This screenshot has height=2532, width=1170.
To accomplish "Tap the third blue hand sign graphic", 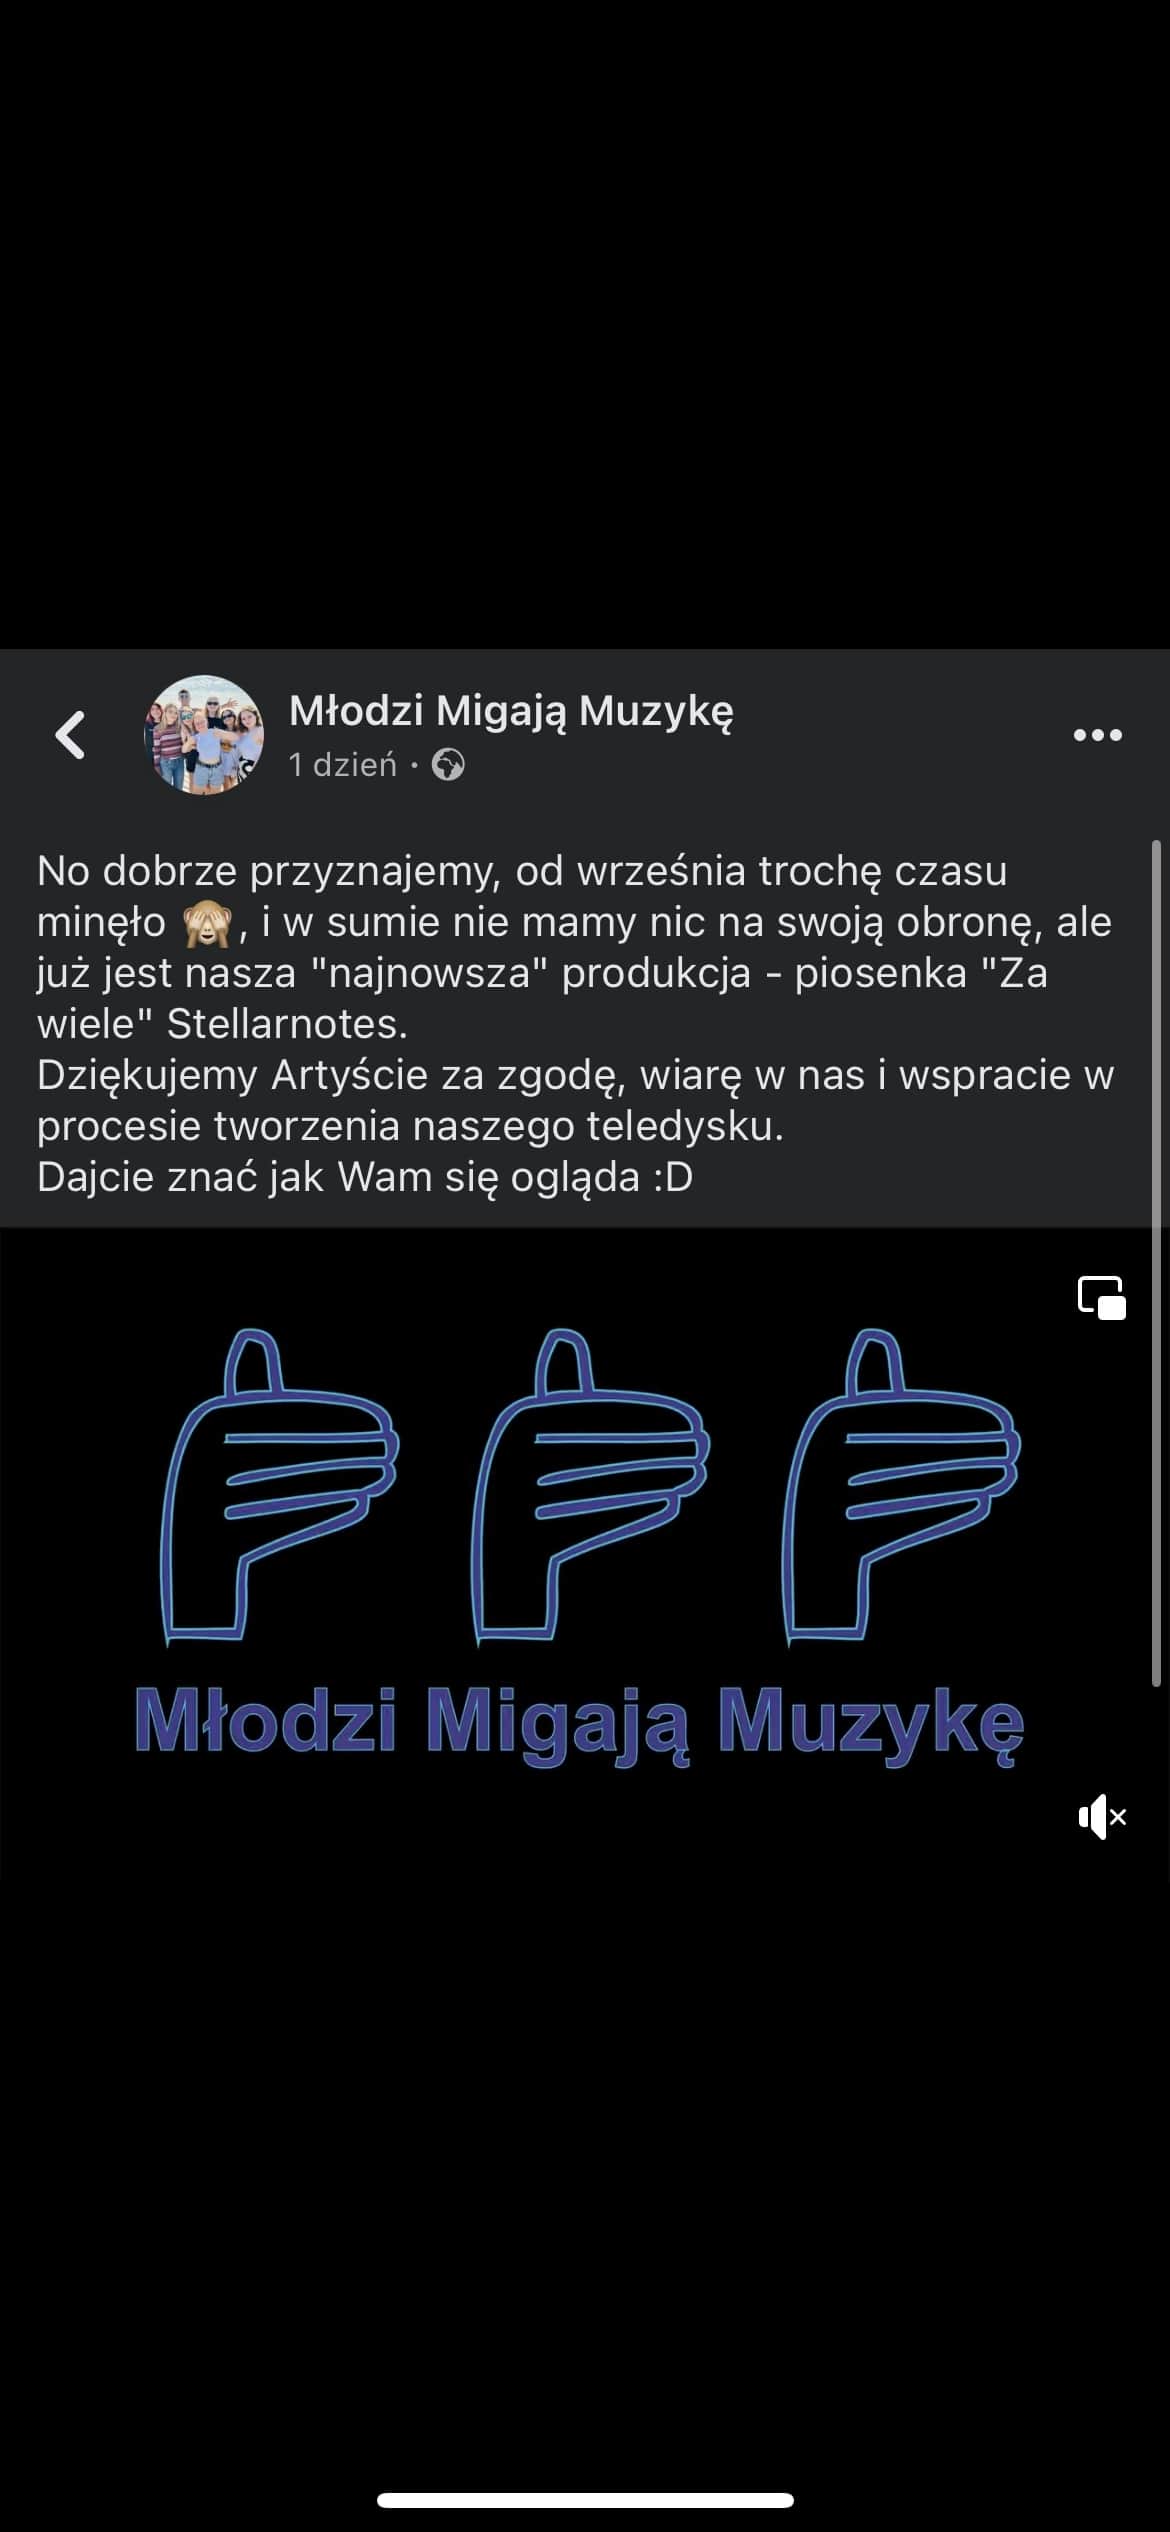I will click(901, 1485).
